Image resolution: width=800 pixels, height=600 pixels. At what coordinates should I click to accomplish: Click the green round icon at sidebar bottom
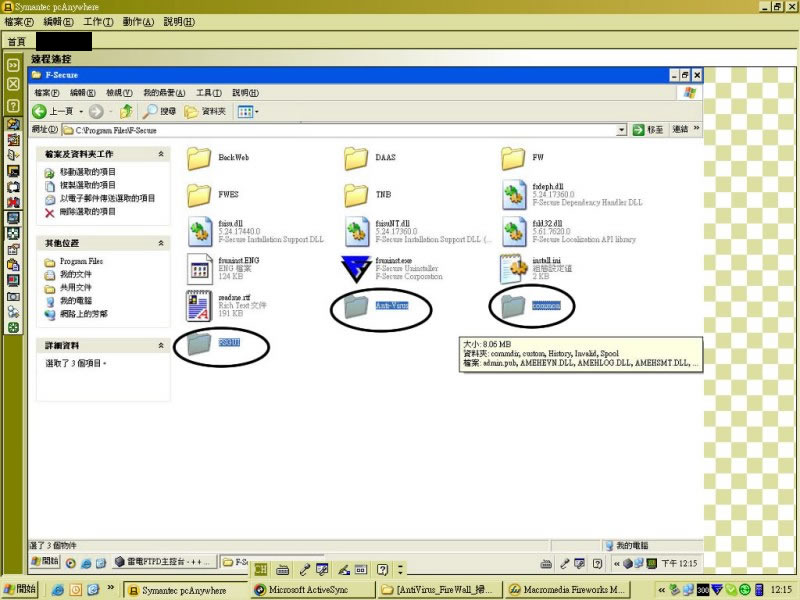13,328
